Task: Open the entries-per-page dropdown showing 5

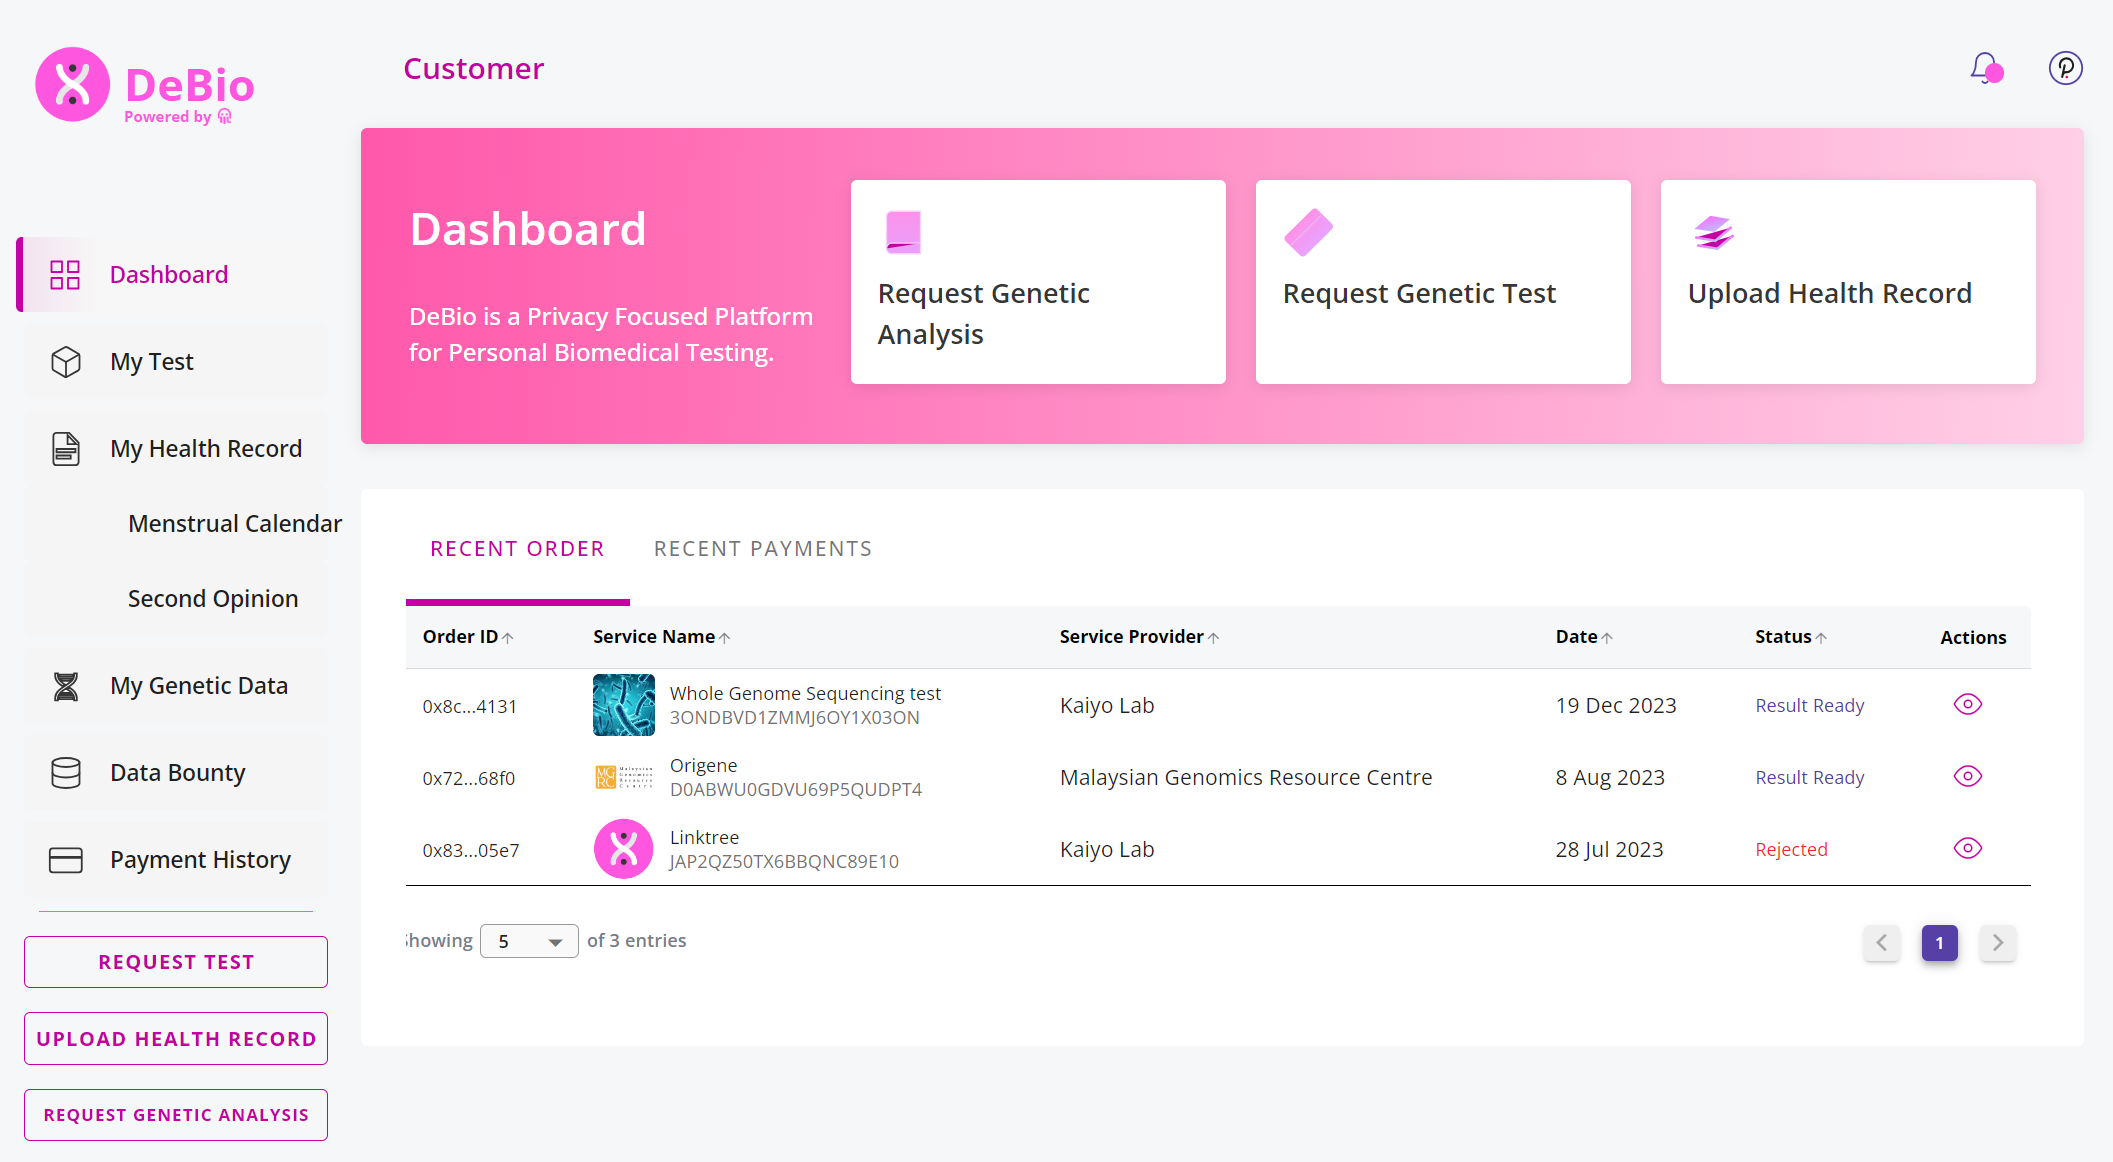Action: [x=529, y=941]
